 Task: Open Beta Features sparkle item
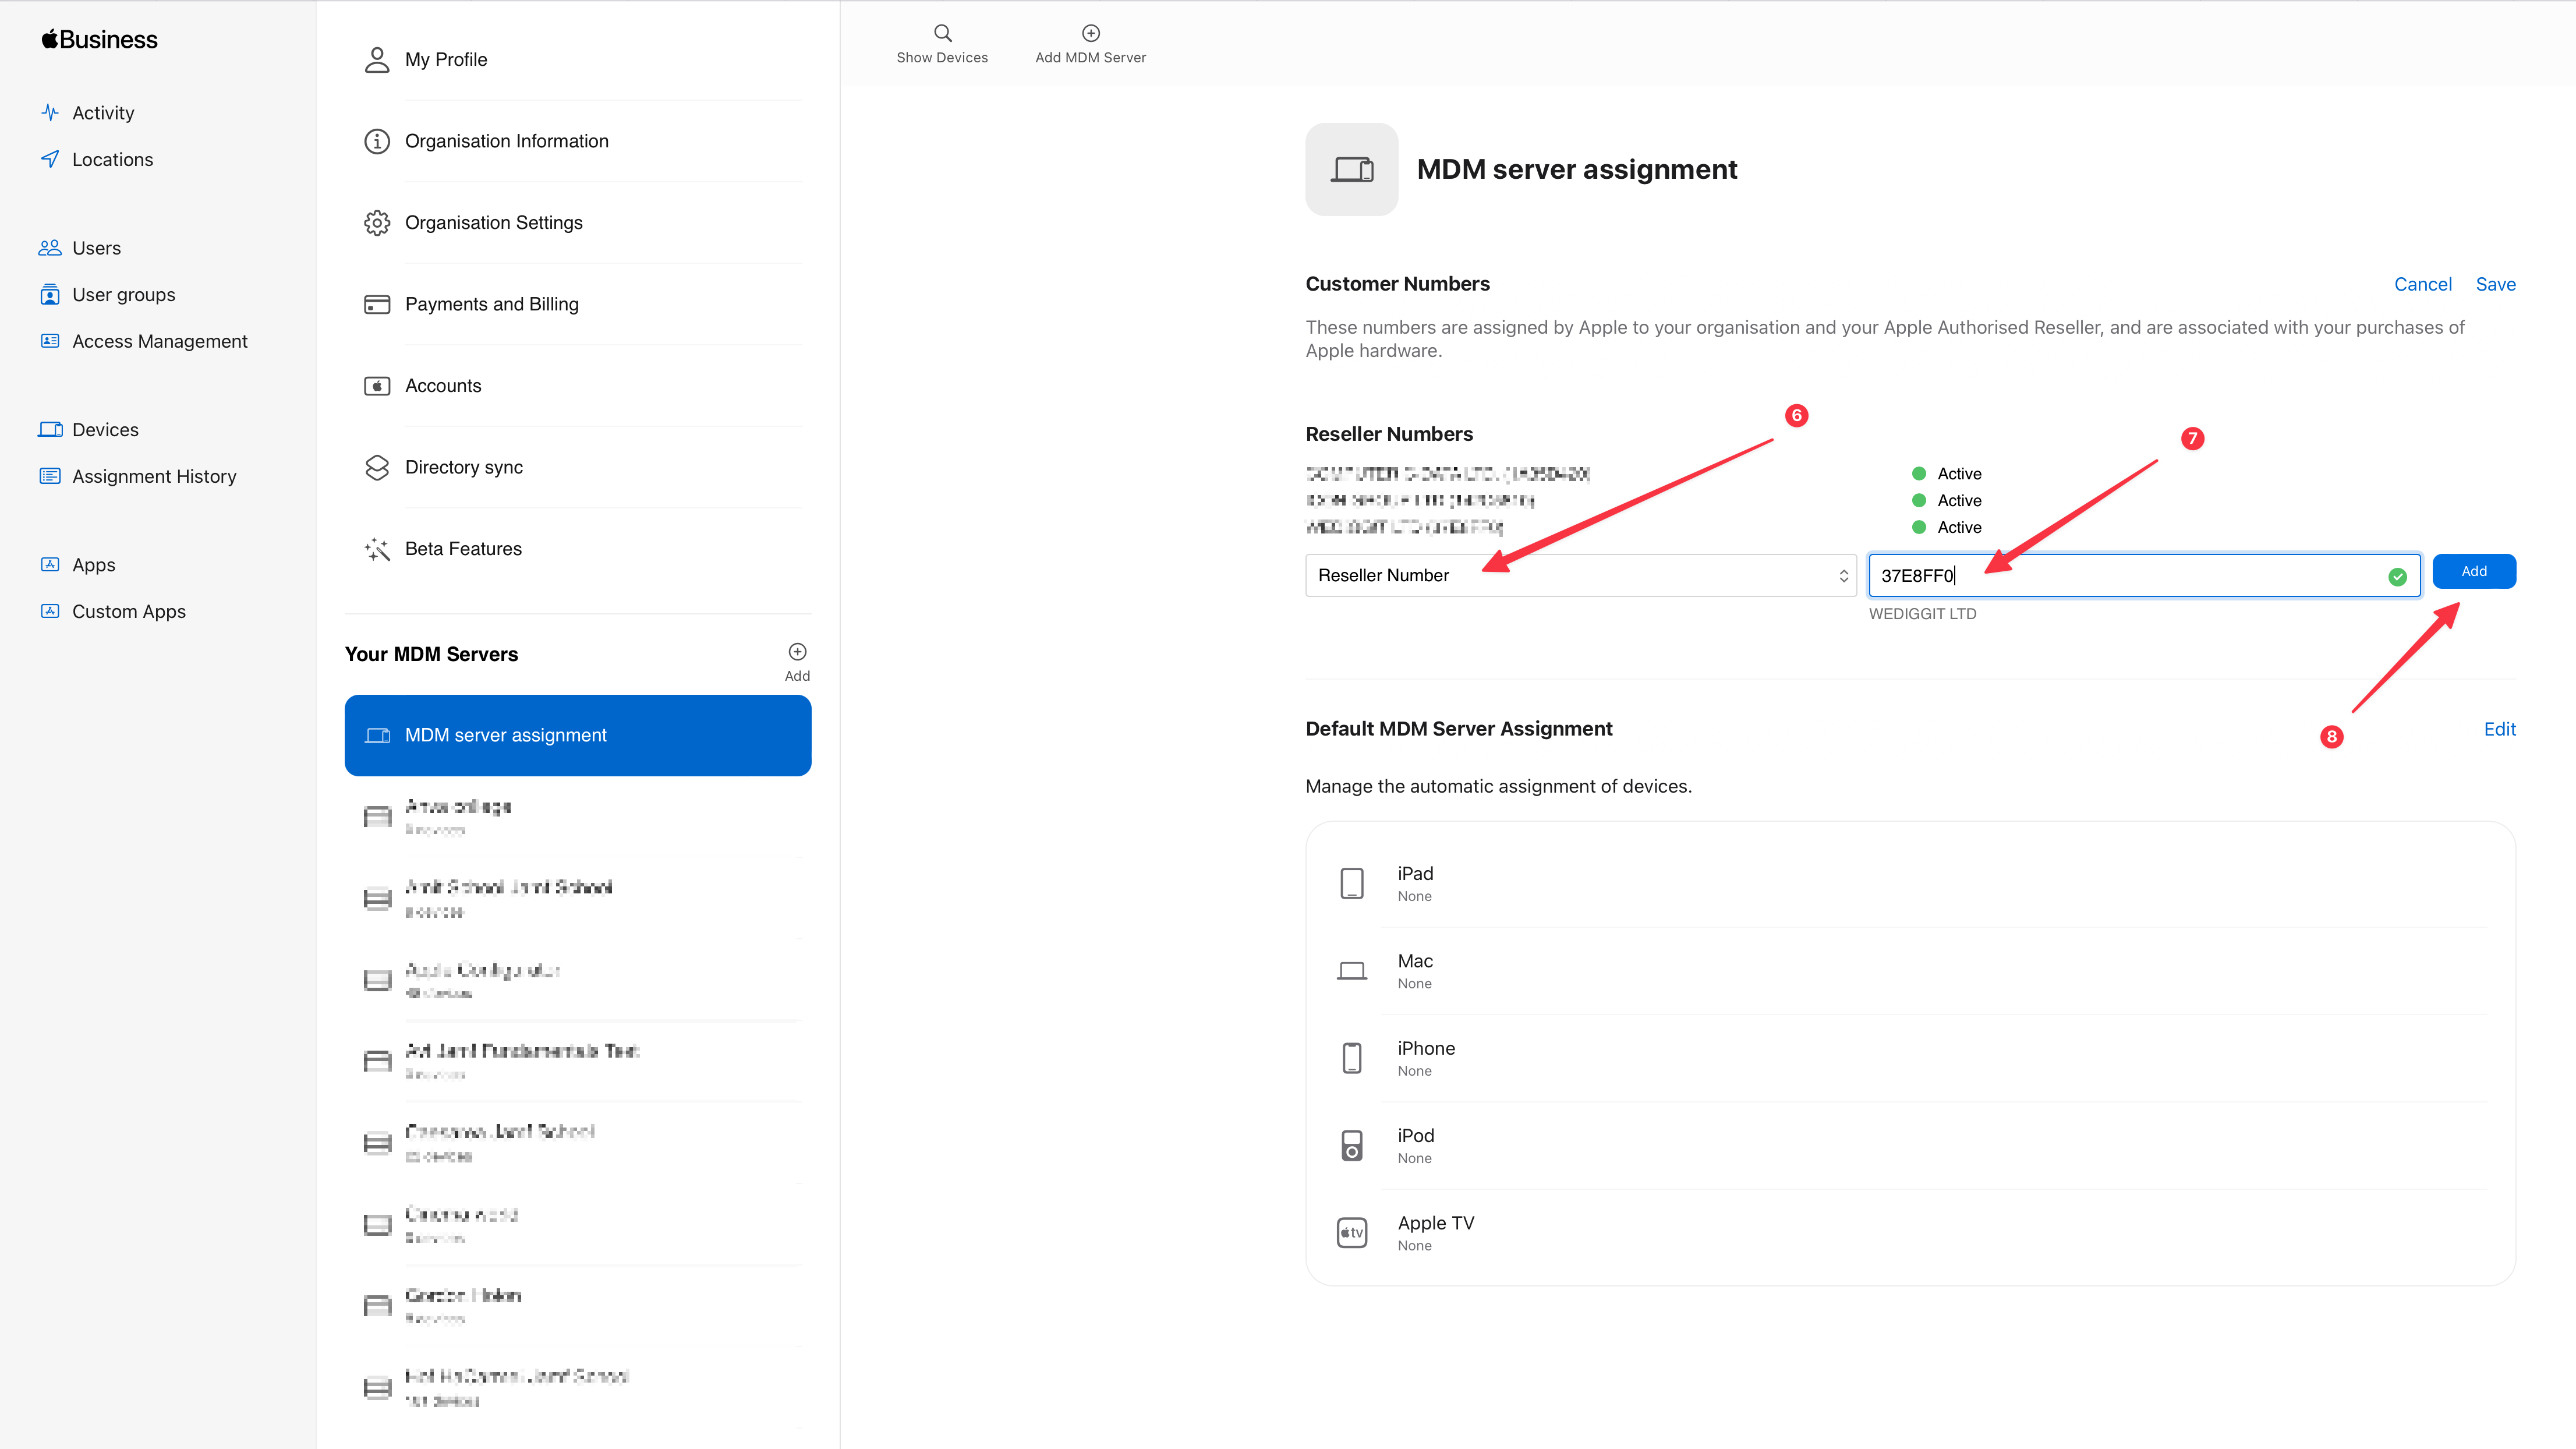click(463, 549)
